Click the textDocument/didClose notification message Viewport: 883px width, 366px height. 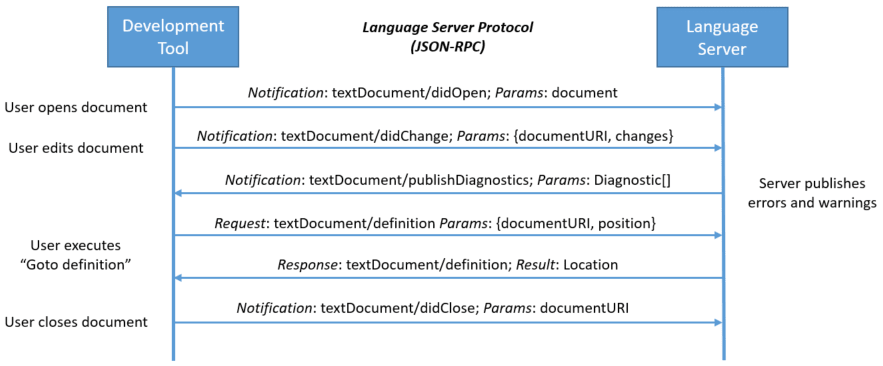point(432,308)
